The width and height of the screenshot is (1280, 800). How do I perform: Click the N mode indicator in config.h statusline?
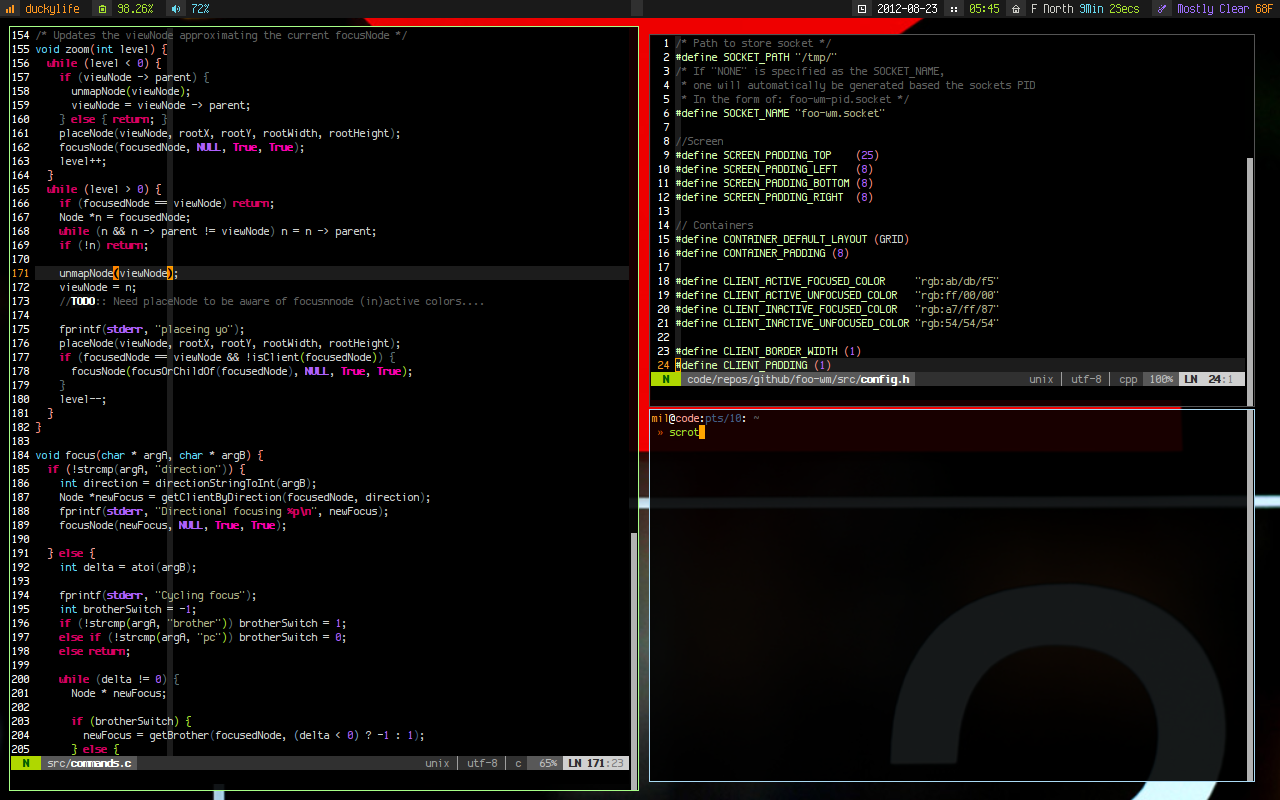coord(666,379)
